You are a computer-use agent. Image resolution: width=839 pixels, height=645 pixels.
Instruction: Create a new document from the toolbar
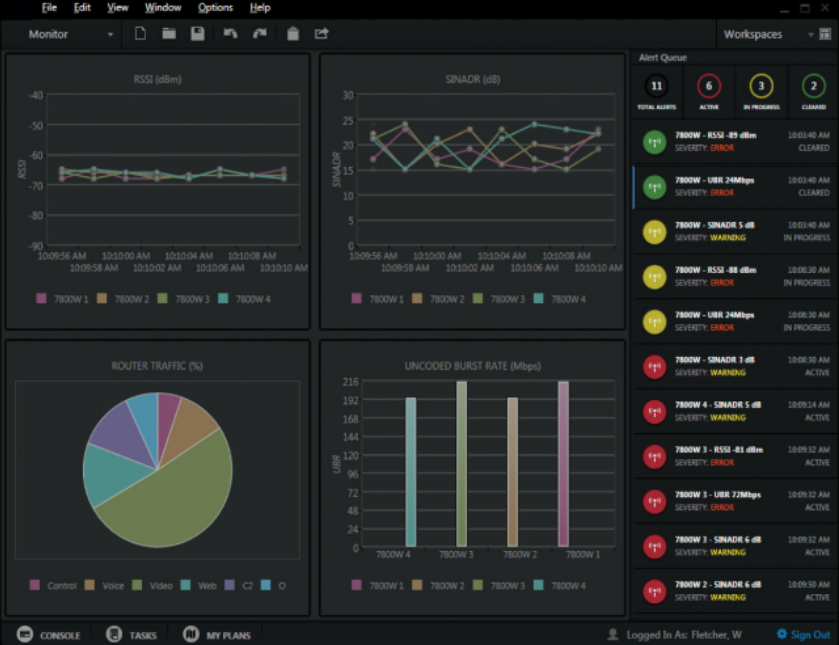click(140, 33)
